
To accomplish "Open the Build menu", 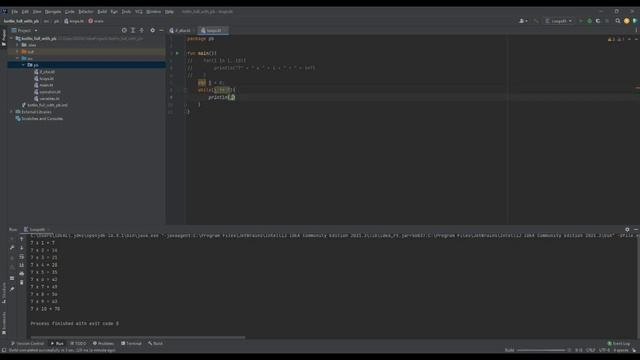I will [x=102, y=12].
